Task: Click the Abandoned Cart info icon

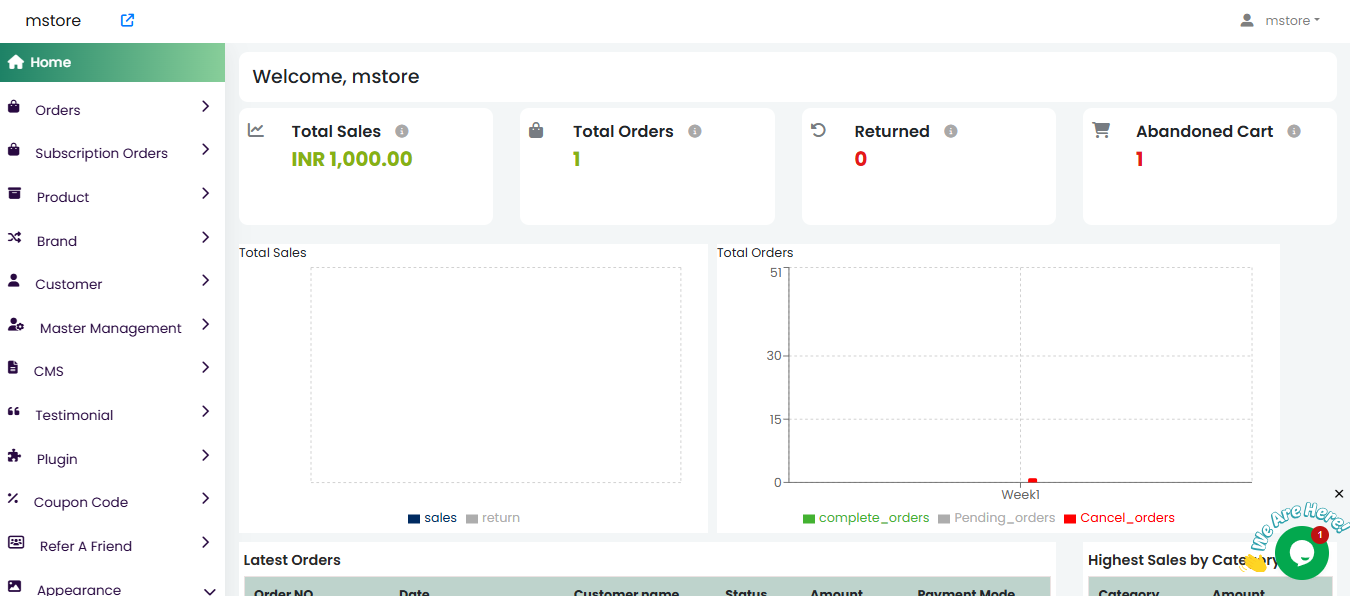Action: click(x=1294, y=131)
